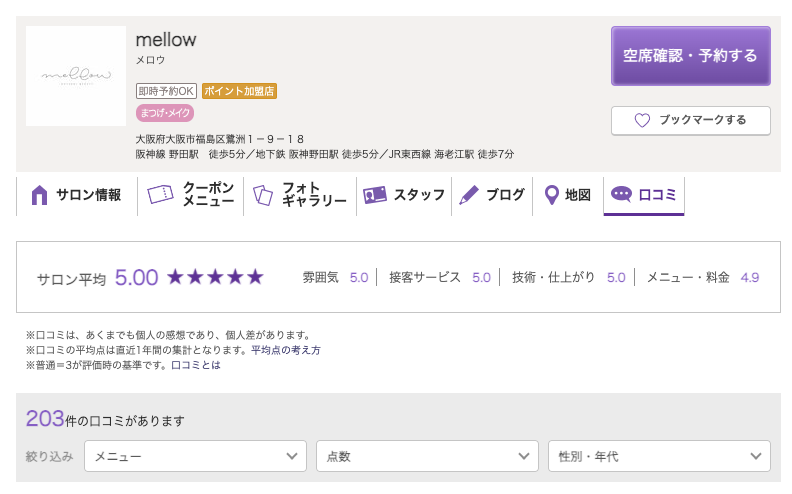Click the five-star rating display
The width and height of the screenshot is (792, 494).
tap(215, 277)
